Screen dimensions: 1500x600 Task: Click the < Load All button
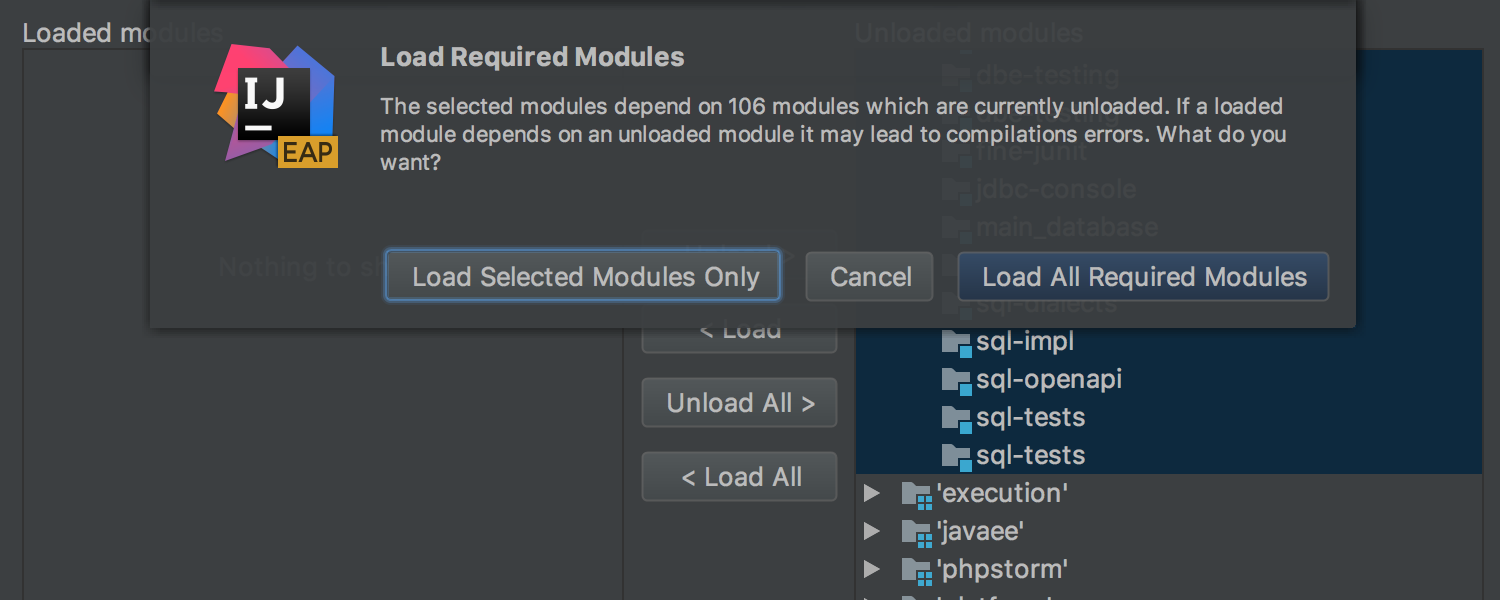point(740,477)
